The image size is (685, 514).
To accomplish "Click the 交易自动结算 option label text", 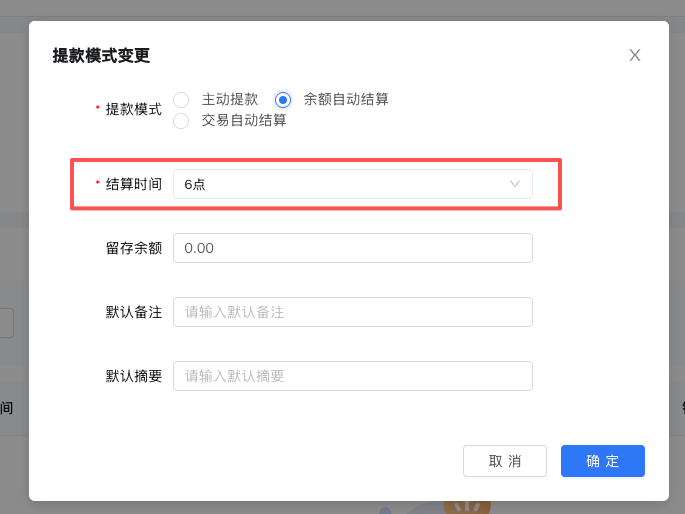I will click(x=244, y=121).
